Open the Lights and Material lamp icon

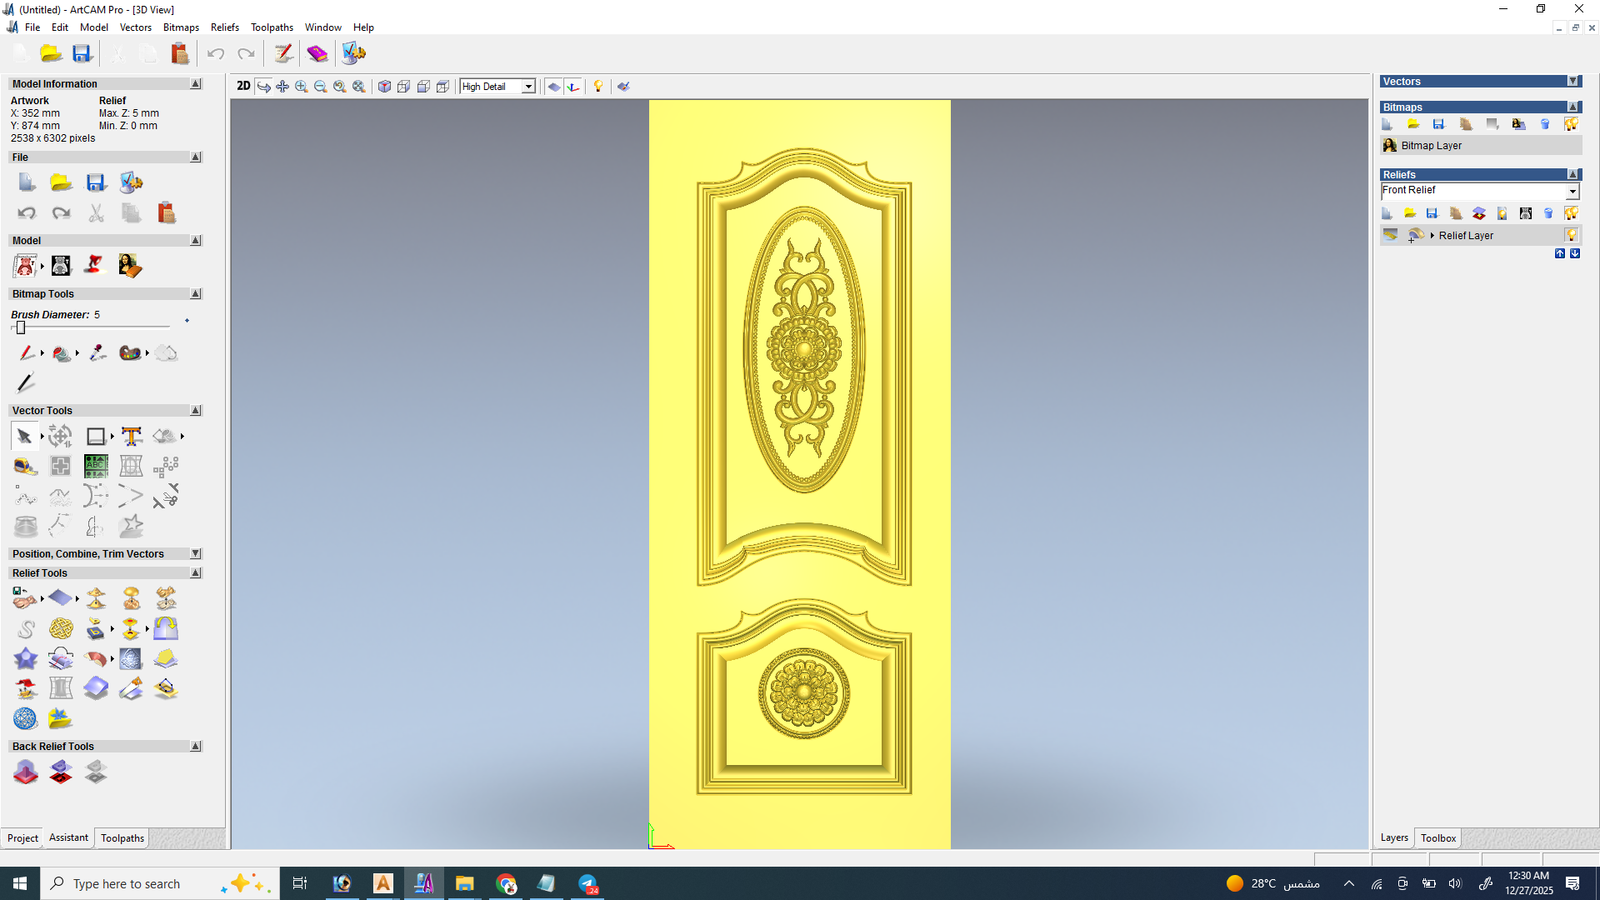tap(598, 87)
